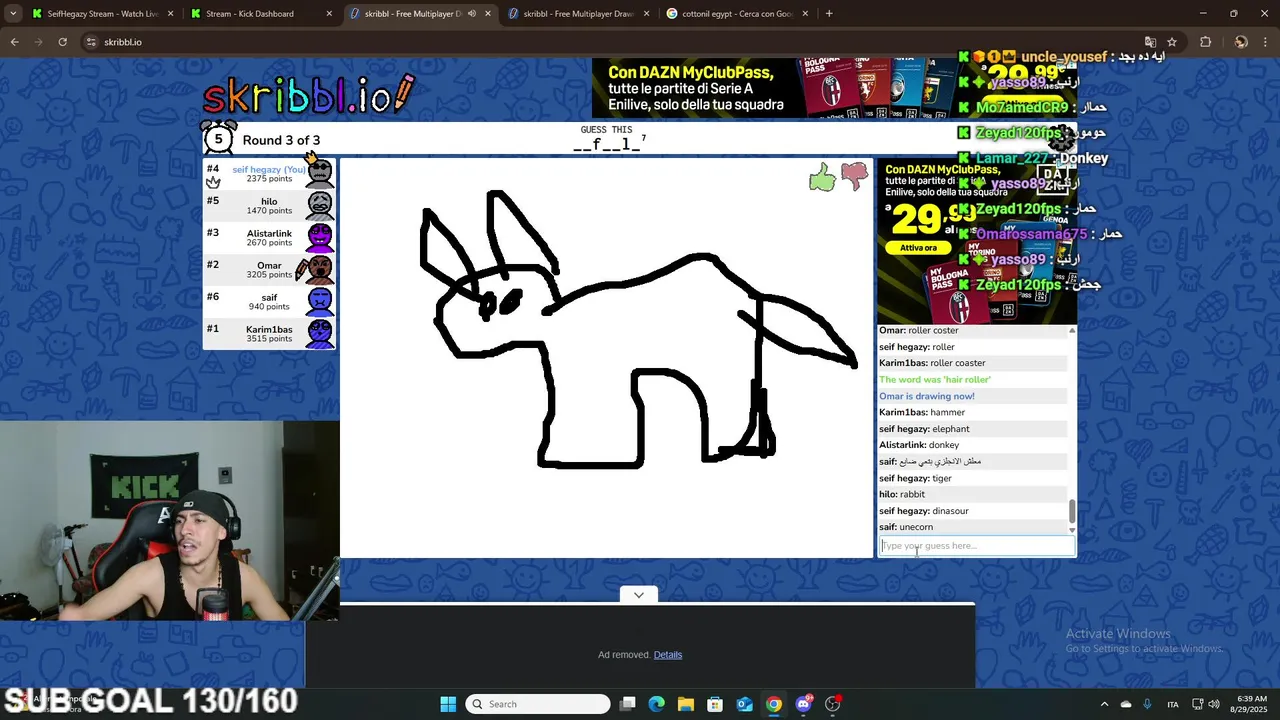The width and height of the screenshot is (1280, 720).
Task: Click Alistarlink 2670 points row
Action: point(269,238)
